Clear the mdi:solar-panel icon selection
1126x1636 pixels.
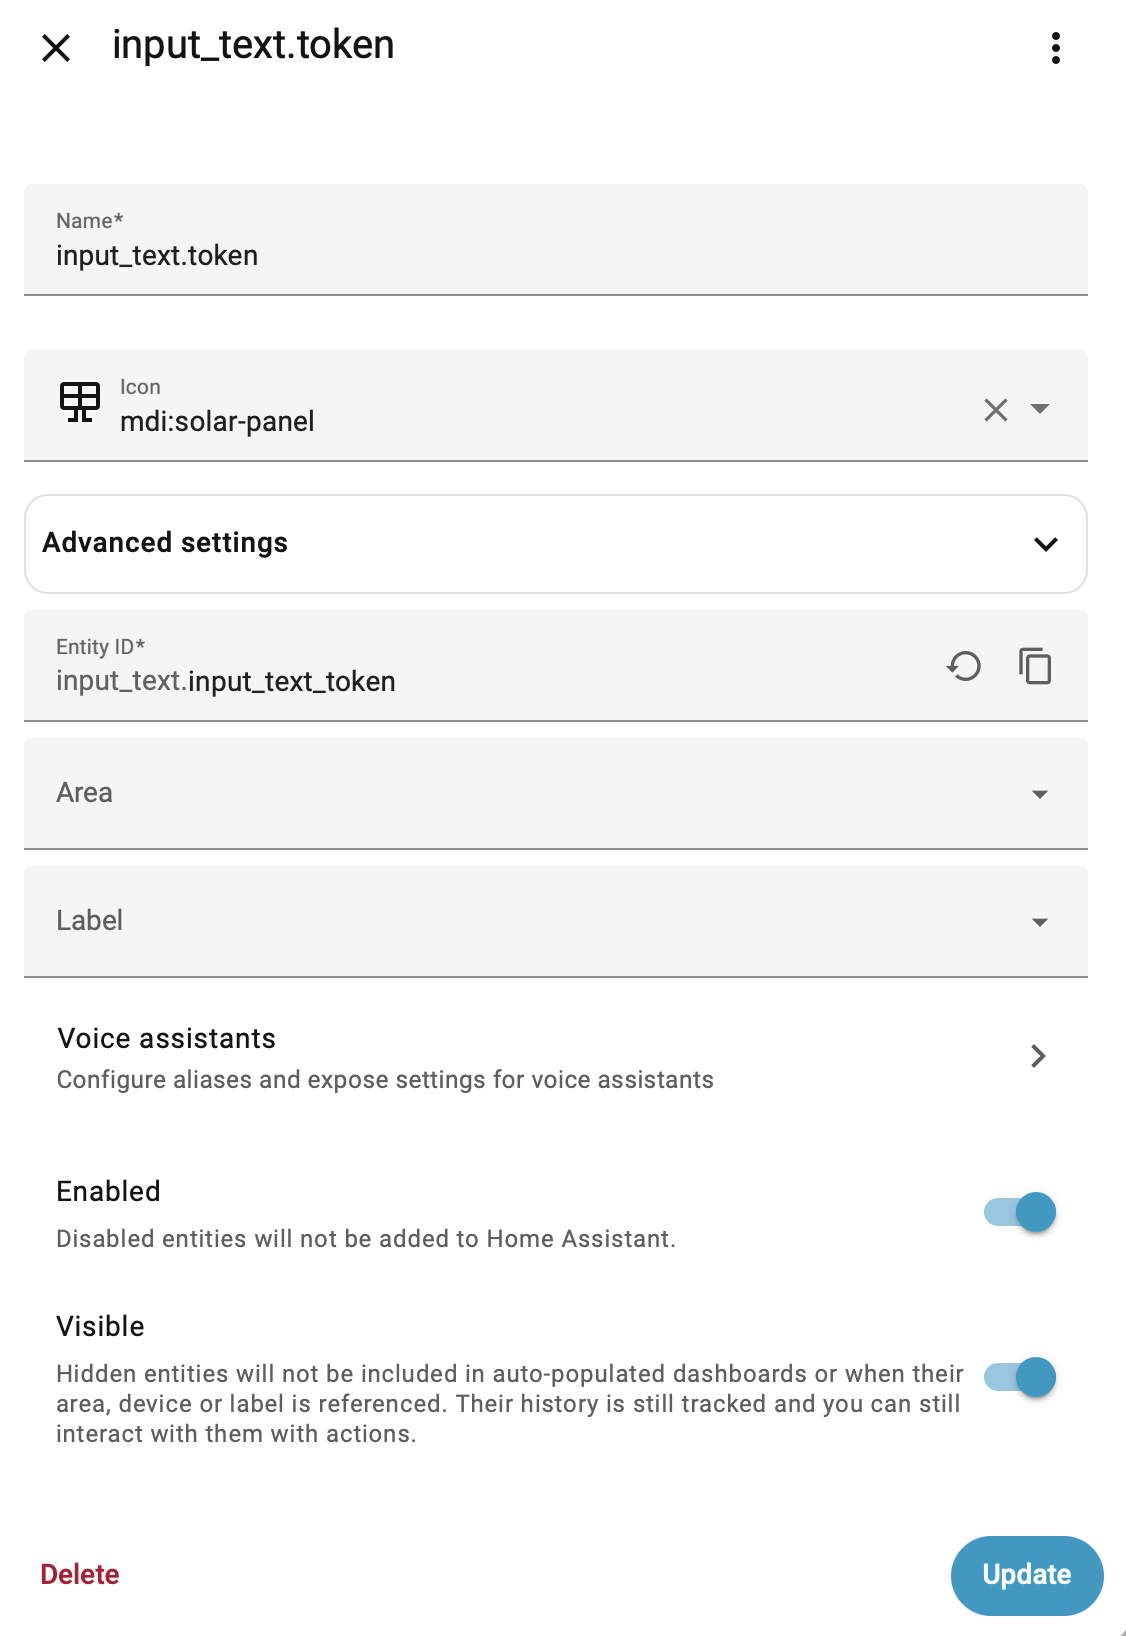click(995, 409)
